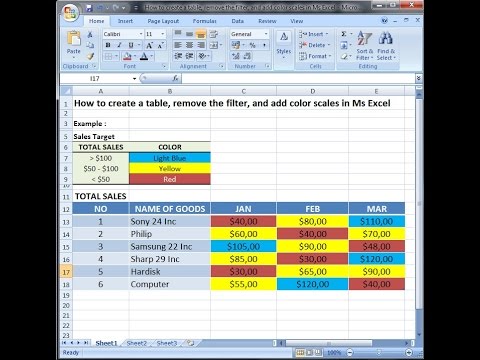Toggle Center horizontal alignment
Screen dimensions: 480x360
[x=189, y=45]
